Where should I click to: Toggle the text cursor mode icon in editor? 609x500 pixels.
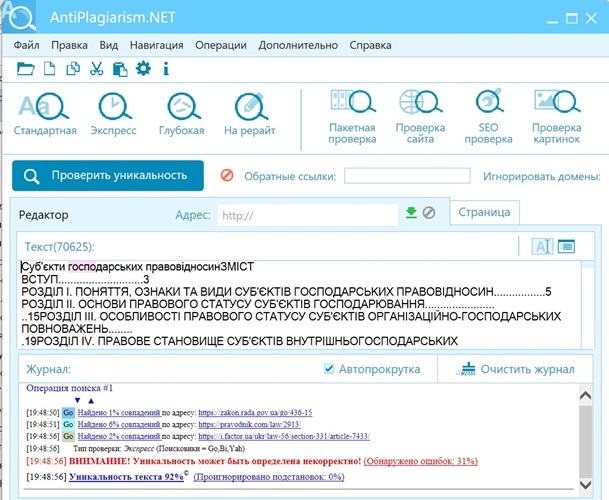542,246
